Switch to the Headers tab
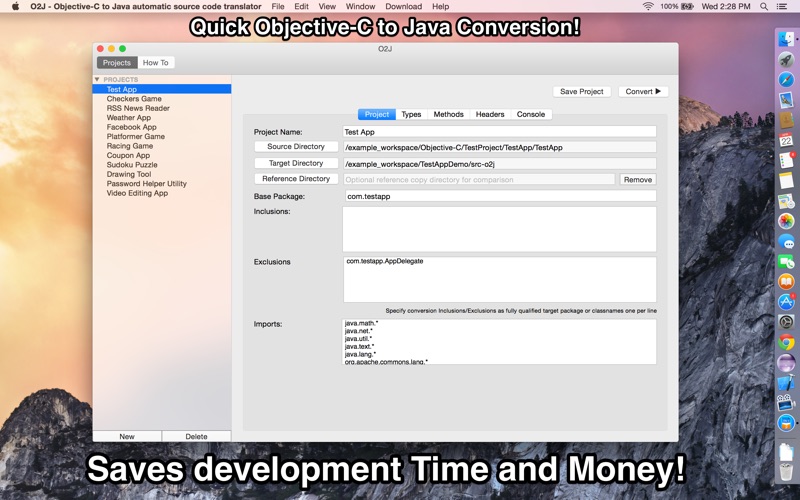 click(x=490, y=114)
